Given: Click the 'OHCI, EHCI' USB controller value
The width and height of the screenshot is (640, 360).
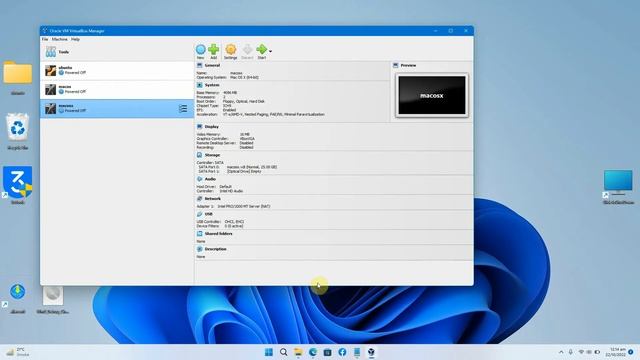Looking at the screenshot, I should click(234, 222).
